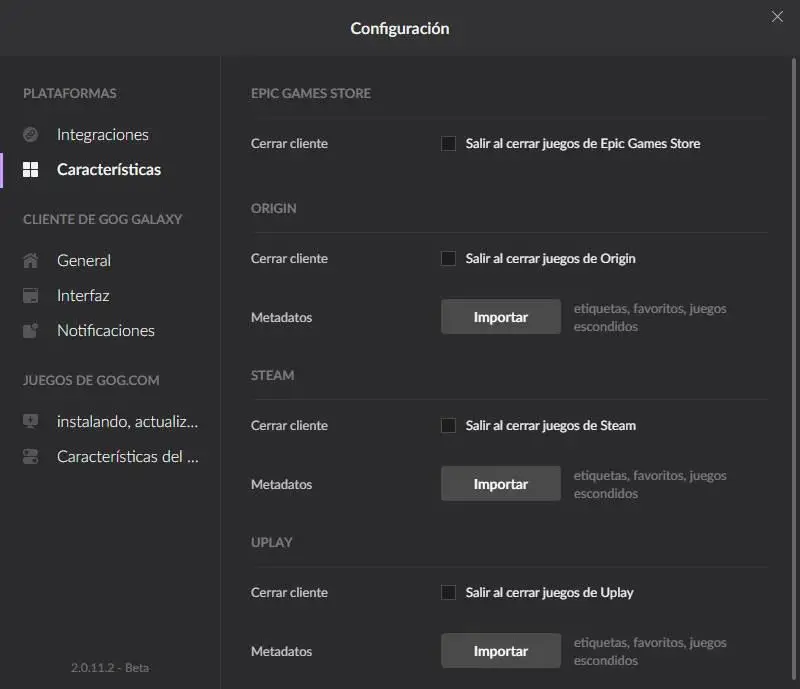Toggle 'Salir al cerrar juegos de Steam' checkbox

(449, 426)
